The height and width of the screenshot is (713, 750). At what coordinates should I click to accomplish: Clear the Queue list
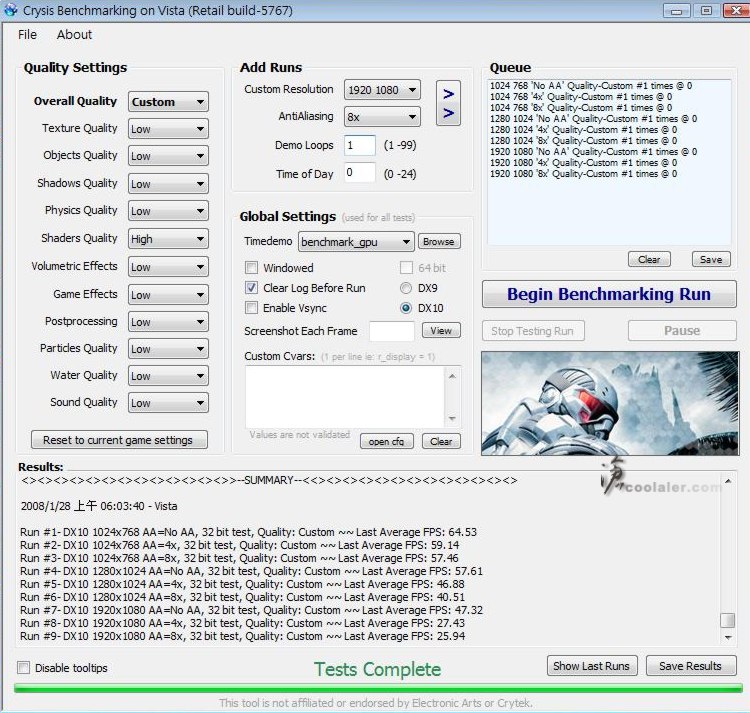pos(649,259)
